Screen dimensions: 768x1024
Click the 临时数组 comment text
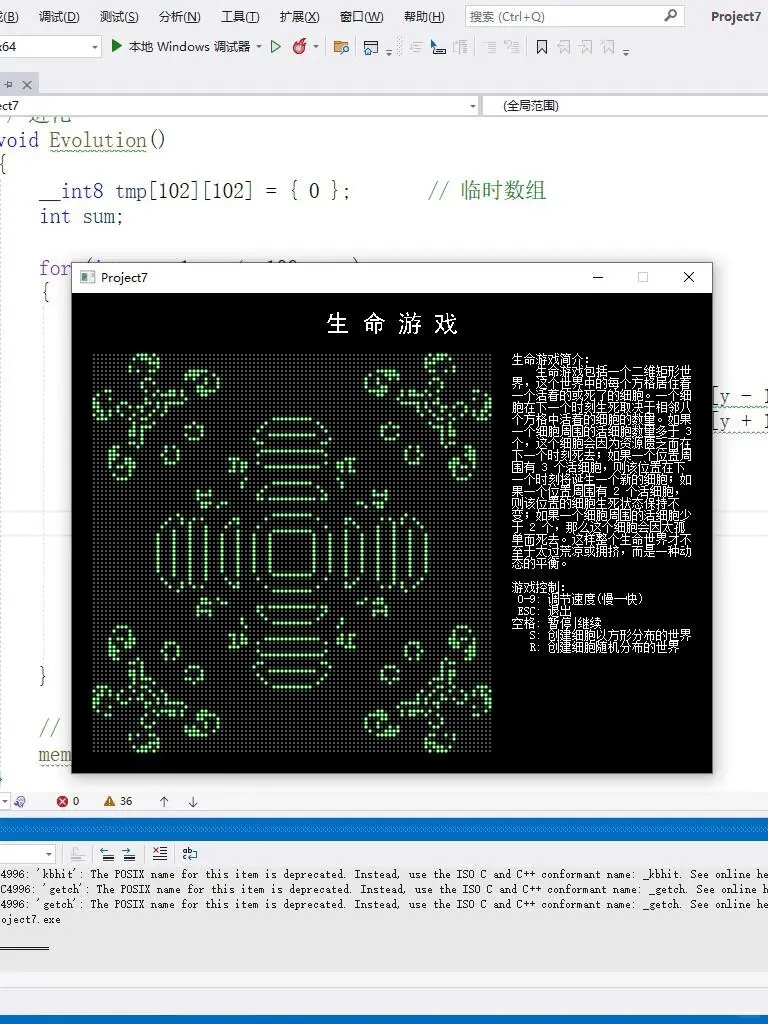503,190
